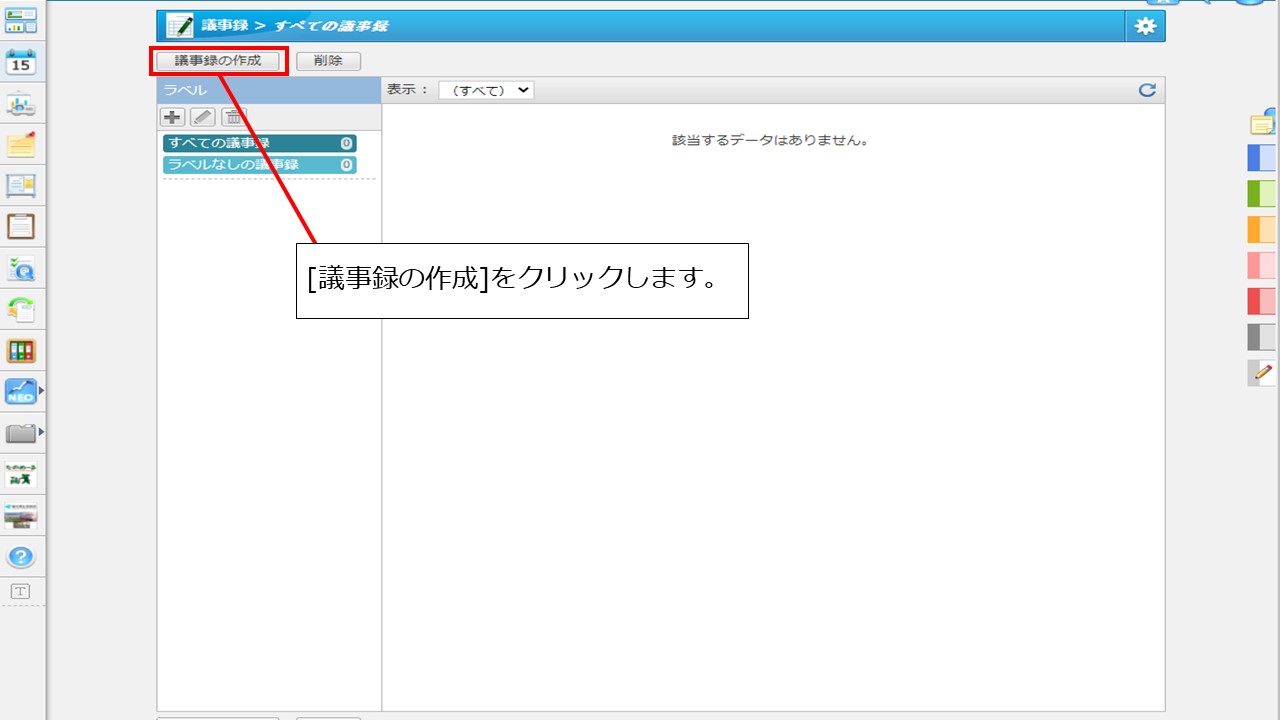Viewport: 1280px width, 720px height.
Task: Open settings via the gear icon
Action: pyautogui.click(x=1145, y=27)
